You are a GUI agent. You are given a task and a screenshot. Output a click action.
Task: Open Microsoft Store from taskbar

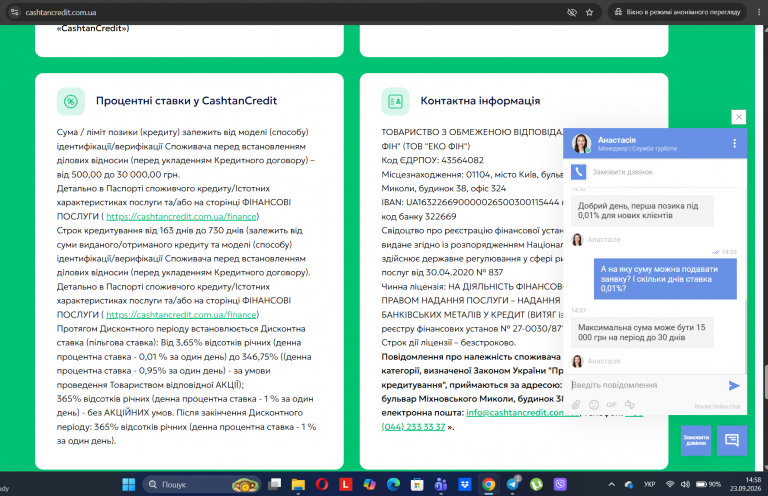tap(417, 485)
